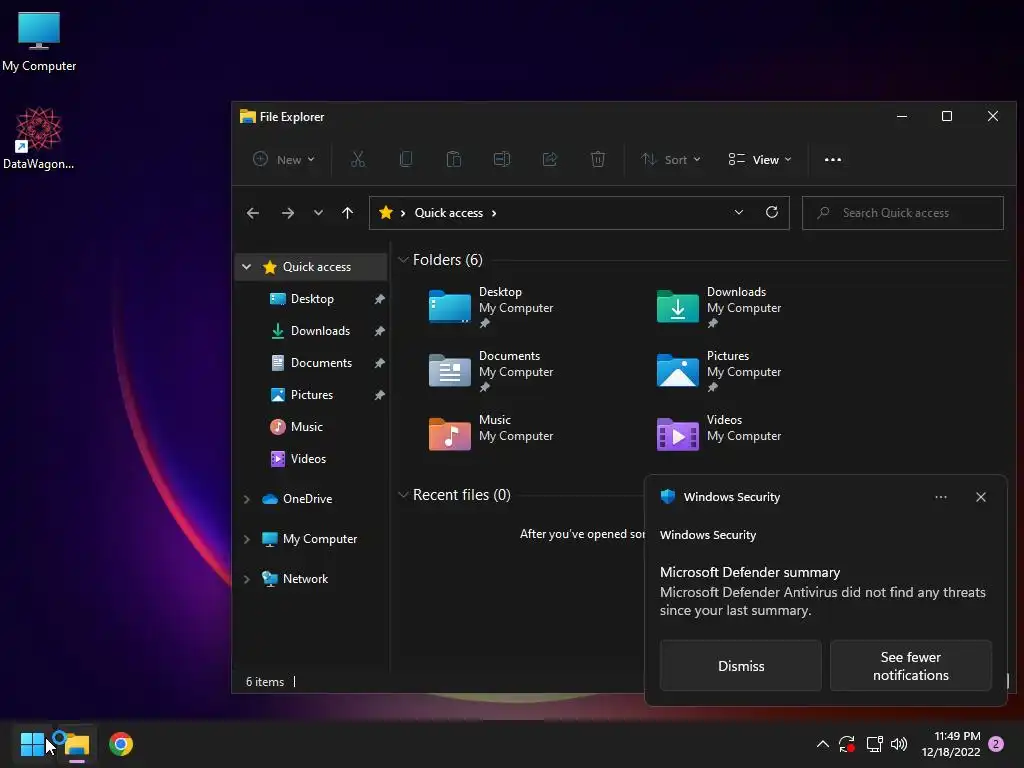Expand My Computer in navigation pane

[x=246, y=539]
